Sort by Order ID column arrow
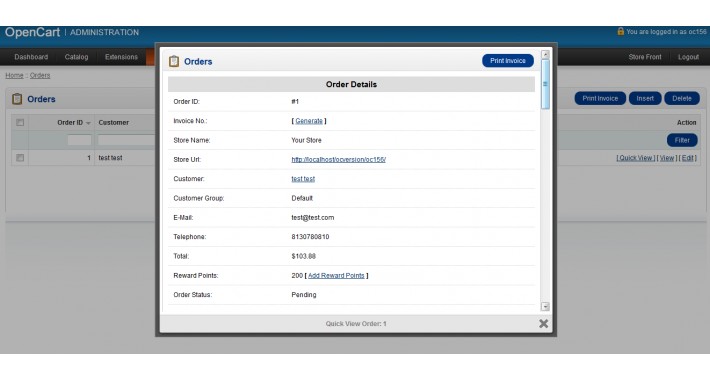710x380 pixels. coord(88,123)
